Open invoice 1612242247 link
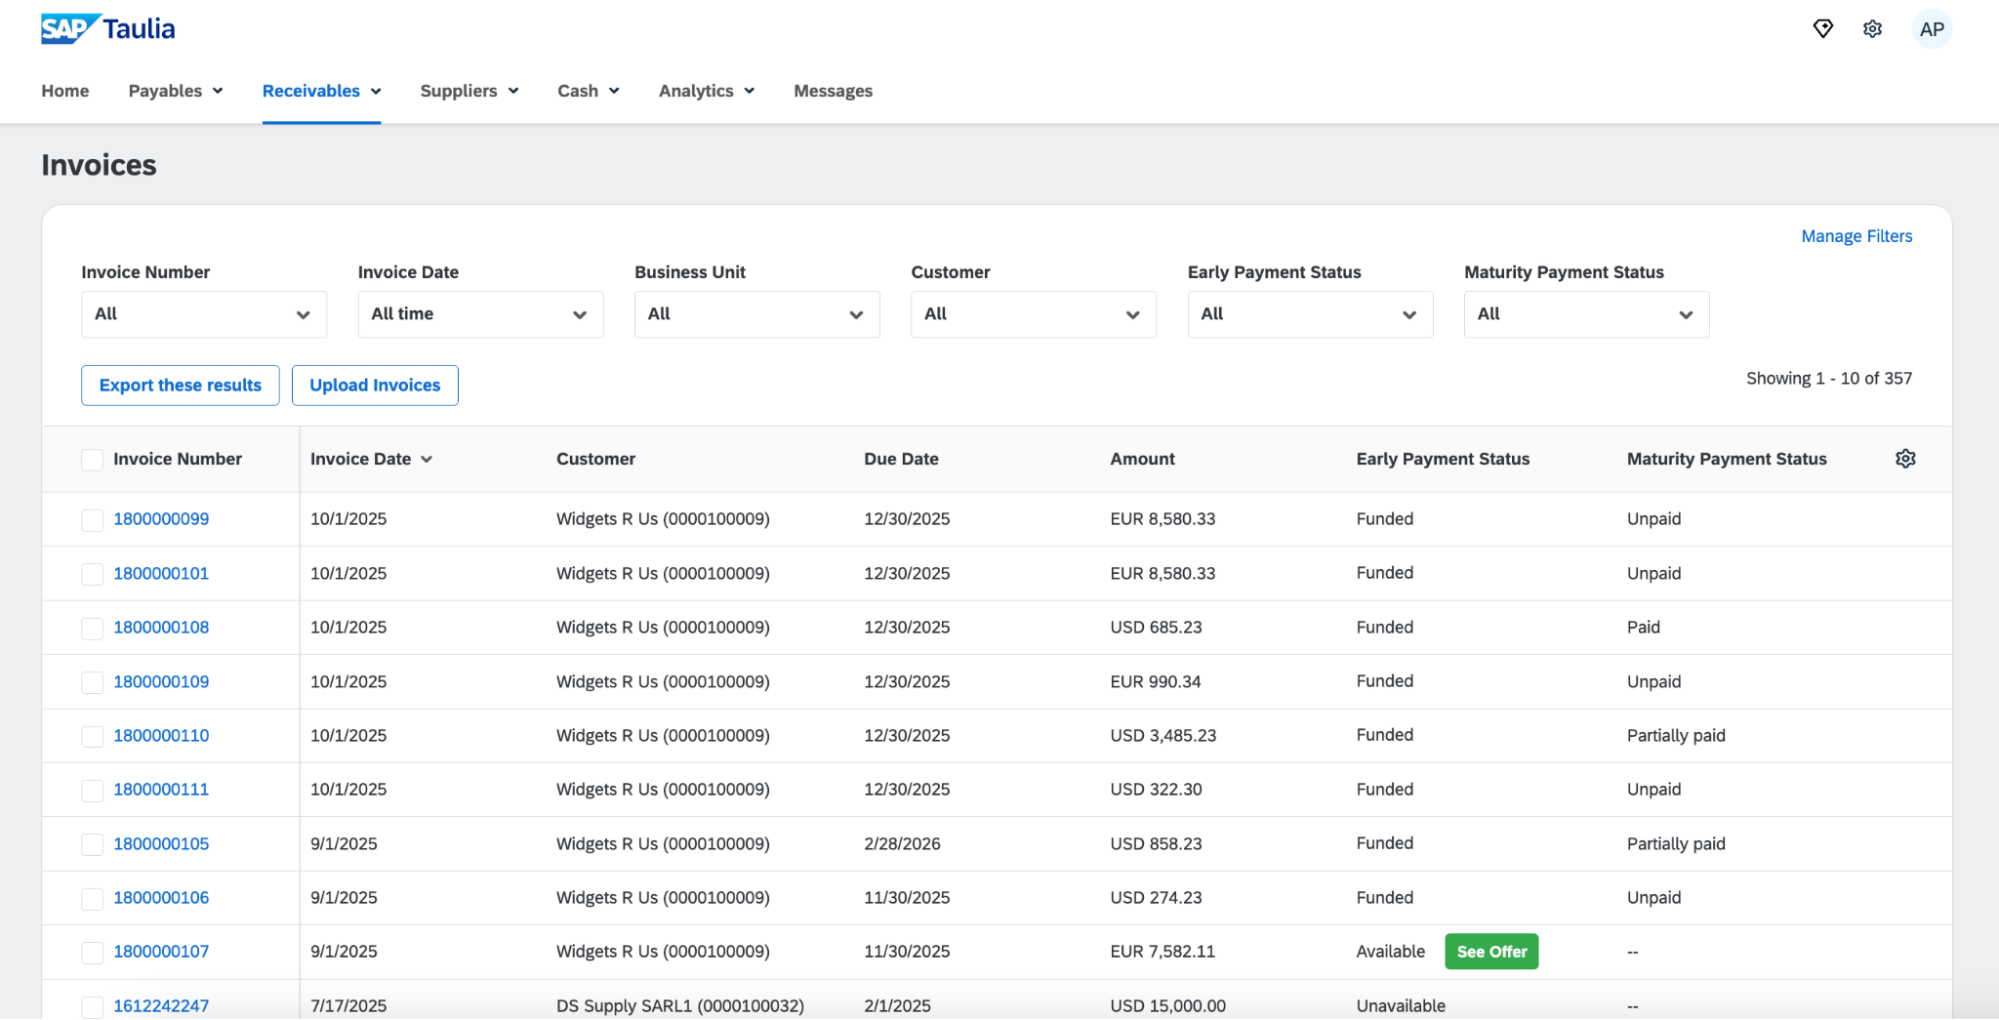This screenshot has height=1020, width=1999. click(x=161, y=1005)
